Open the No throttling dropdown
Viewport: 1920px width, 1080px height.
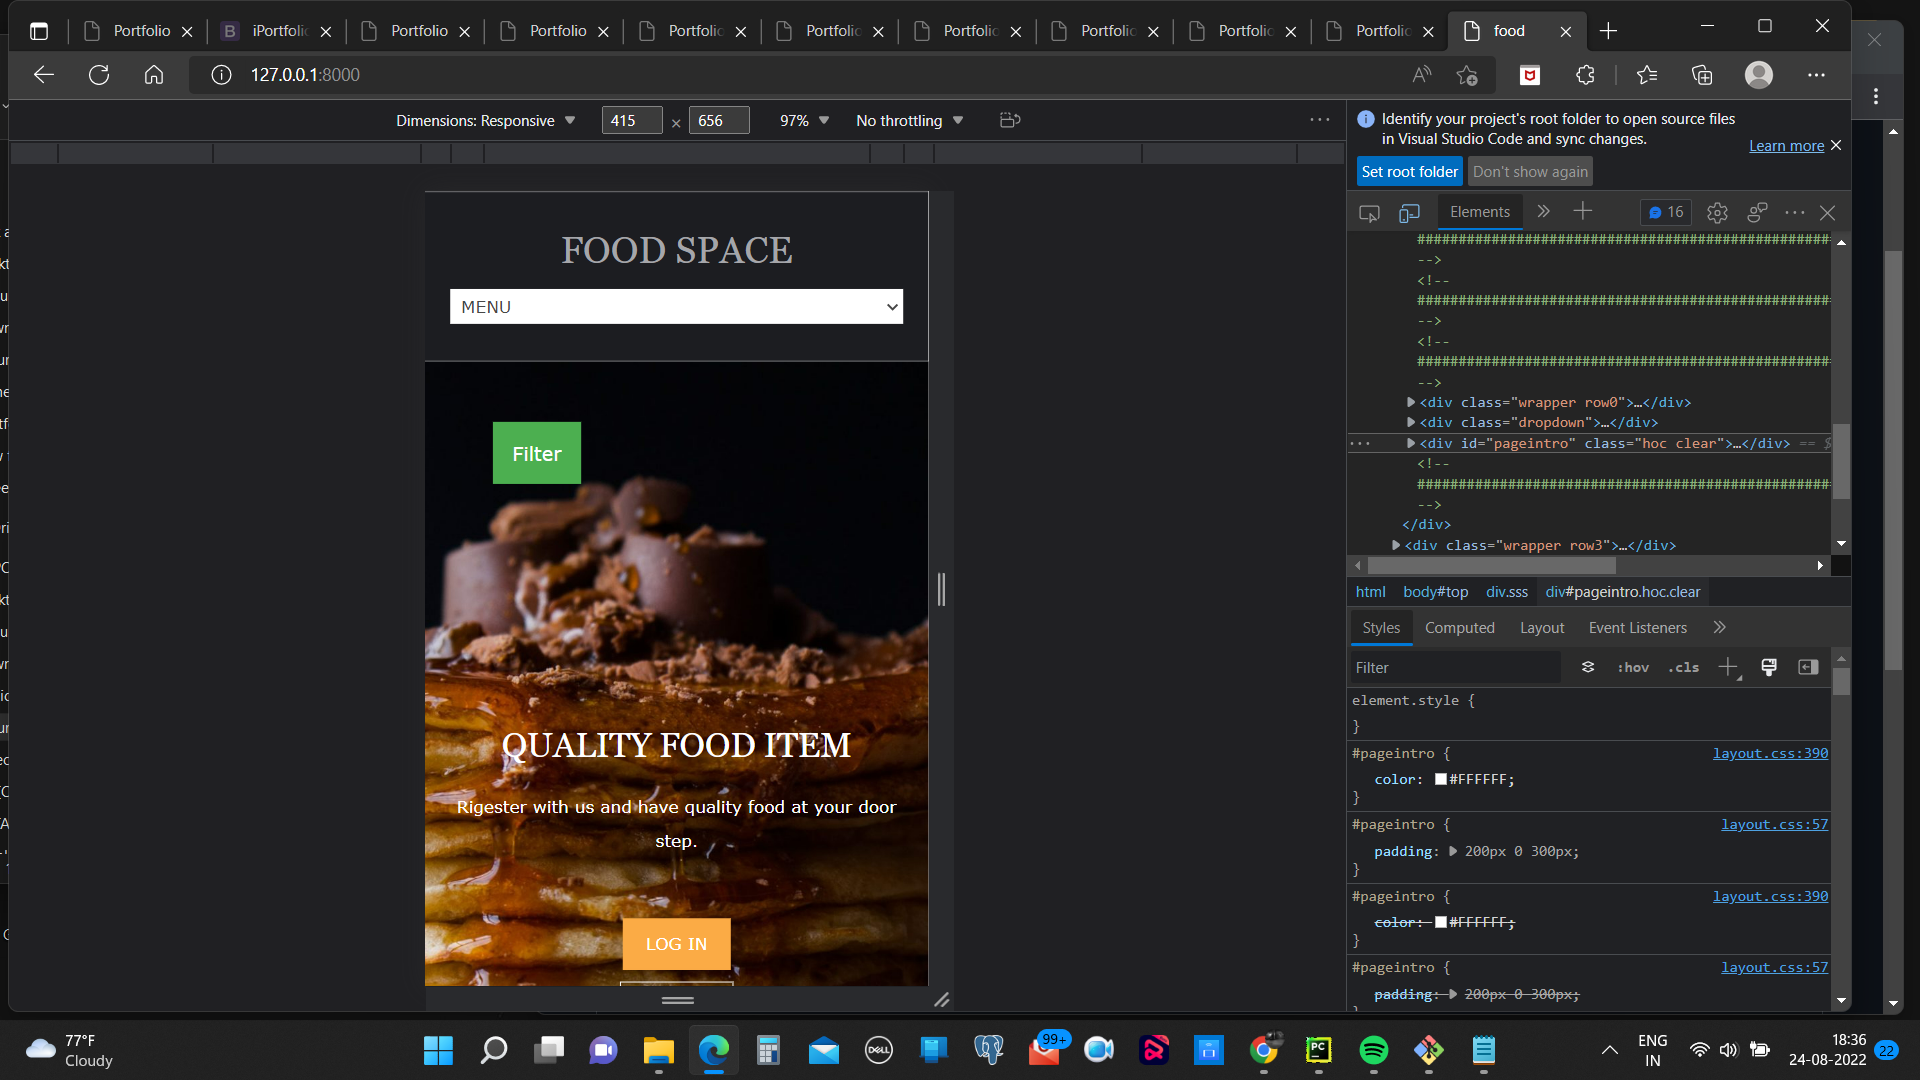(x=908, y=120)
